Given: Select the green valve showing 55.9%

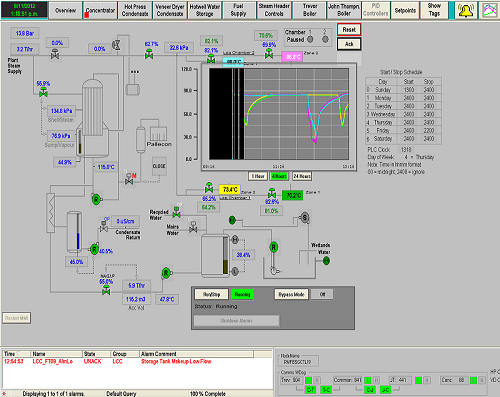Looking at the screenshot, I should [43, 93].
